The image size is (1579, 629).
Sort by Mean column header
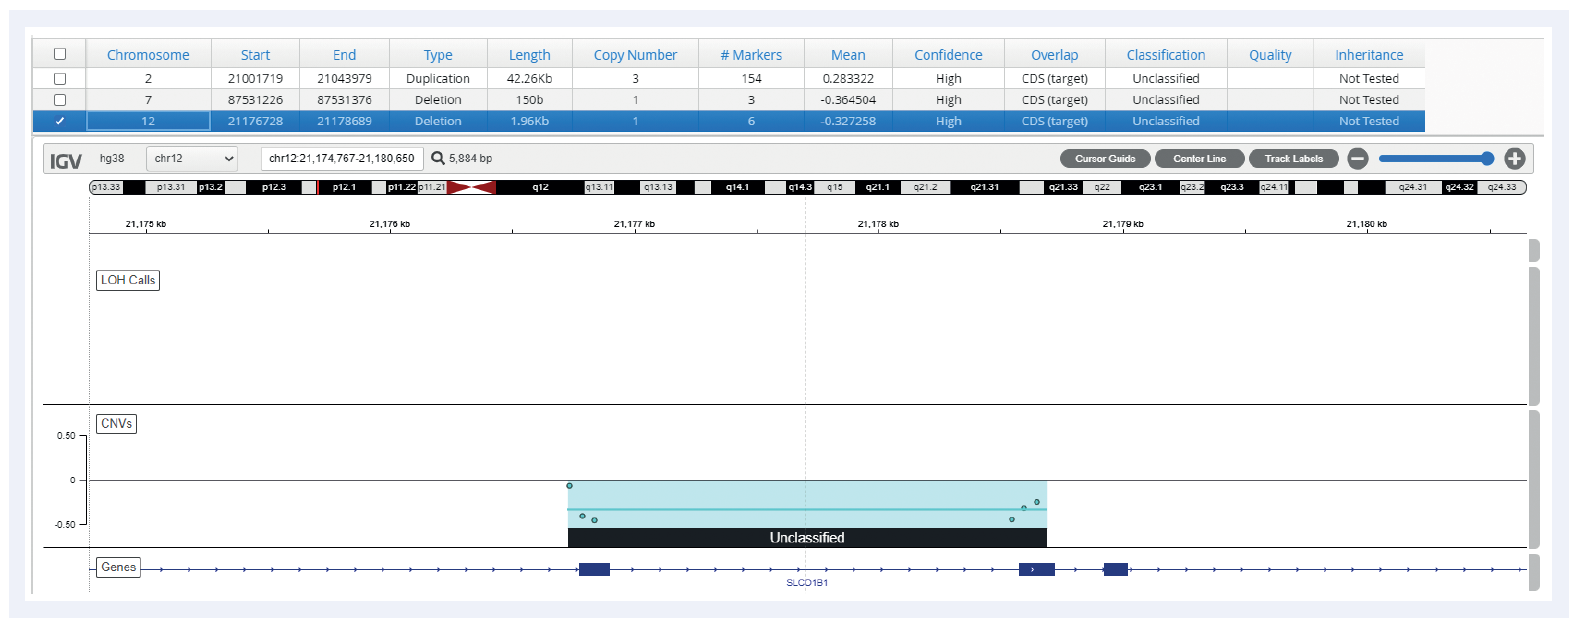(x=848, y=55)
